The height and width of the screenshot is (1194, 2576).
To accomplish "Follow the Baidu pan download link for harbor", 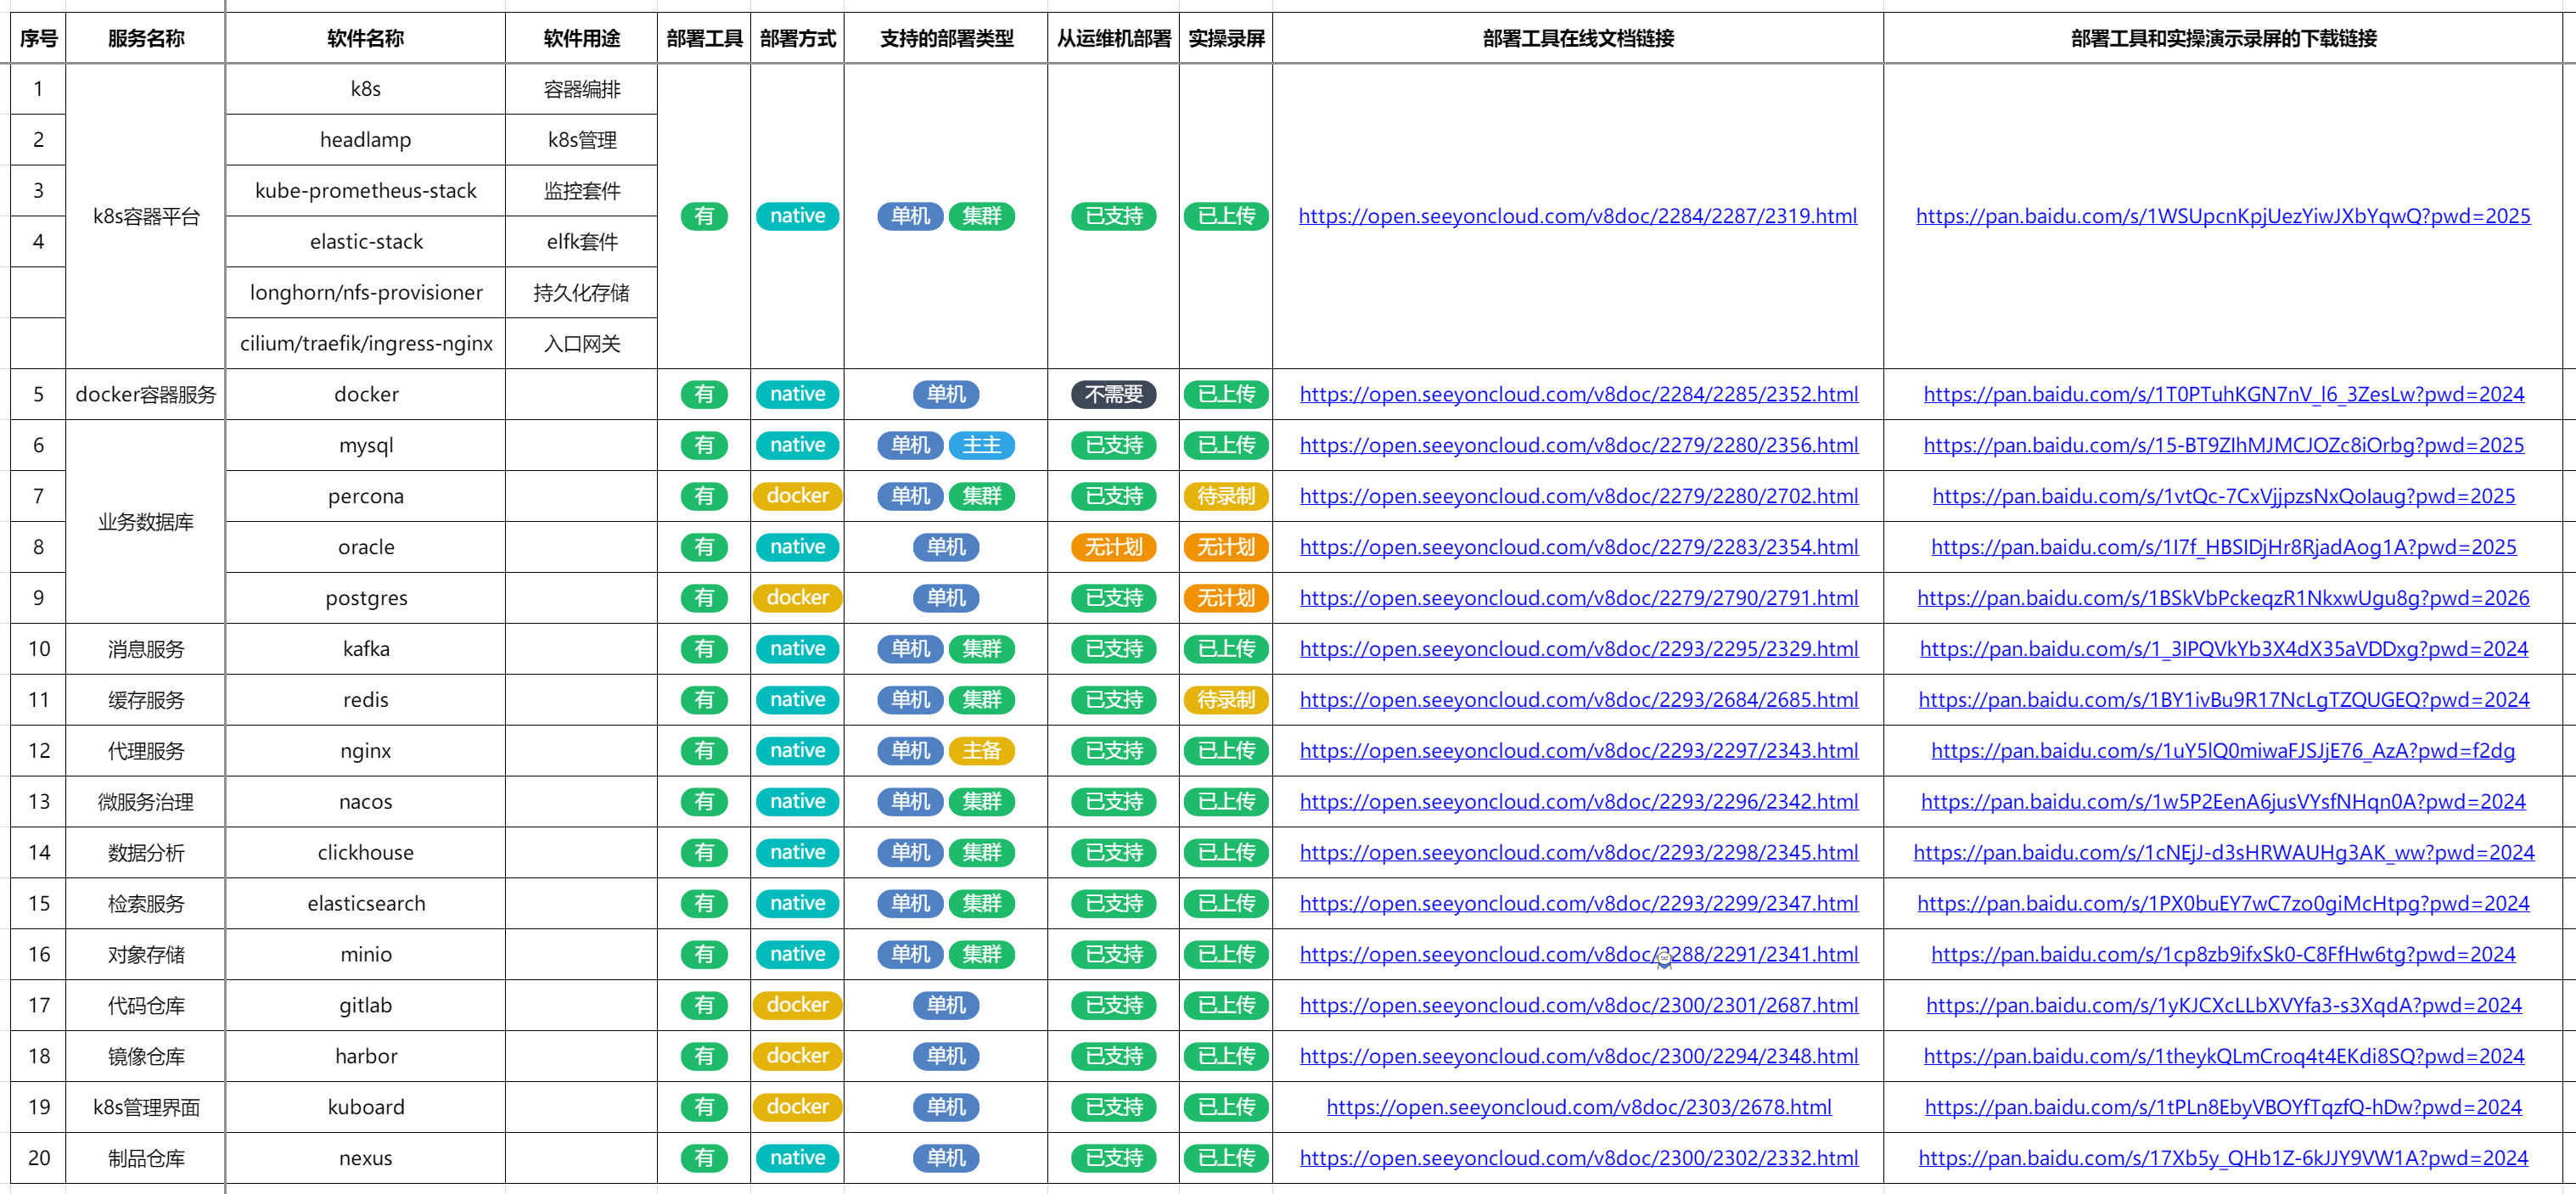I will (x=2223, y=1057).
